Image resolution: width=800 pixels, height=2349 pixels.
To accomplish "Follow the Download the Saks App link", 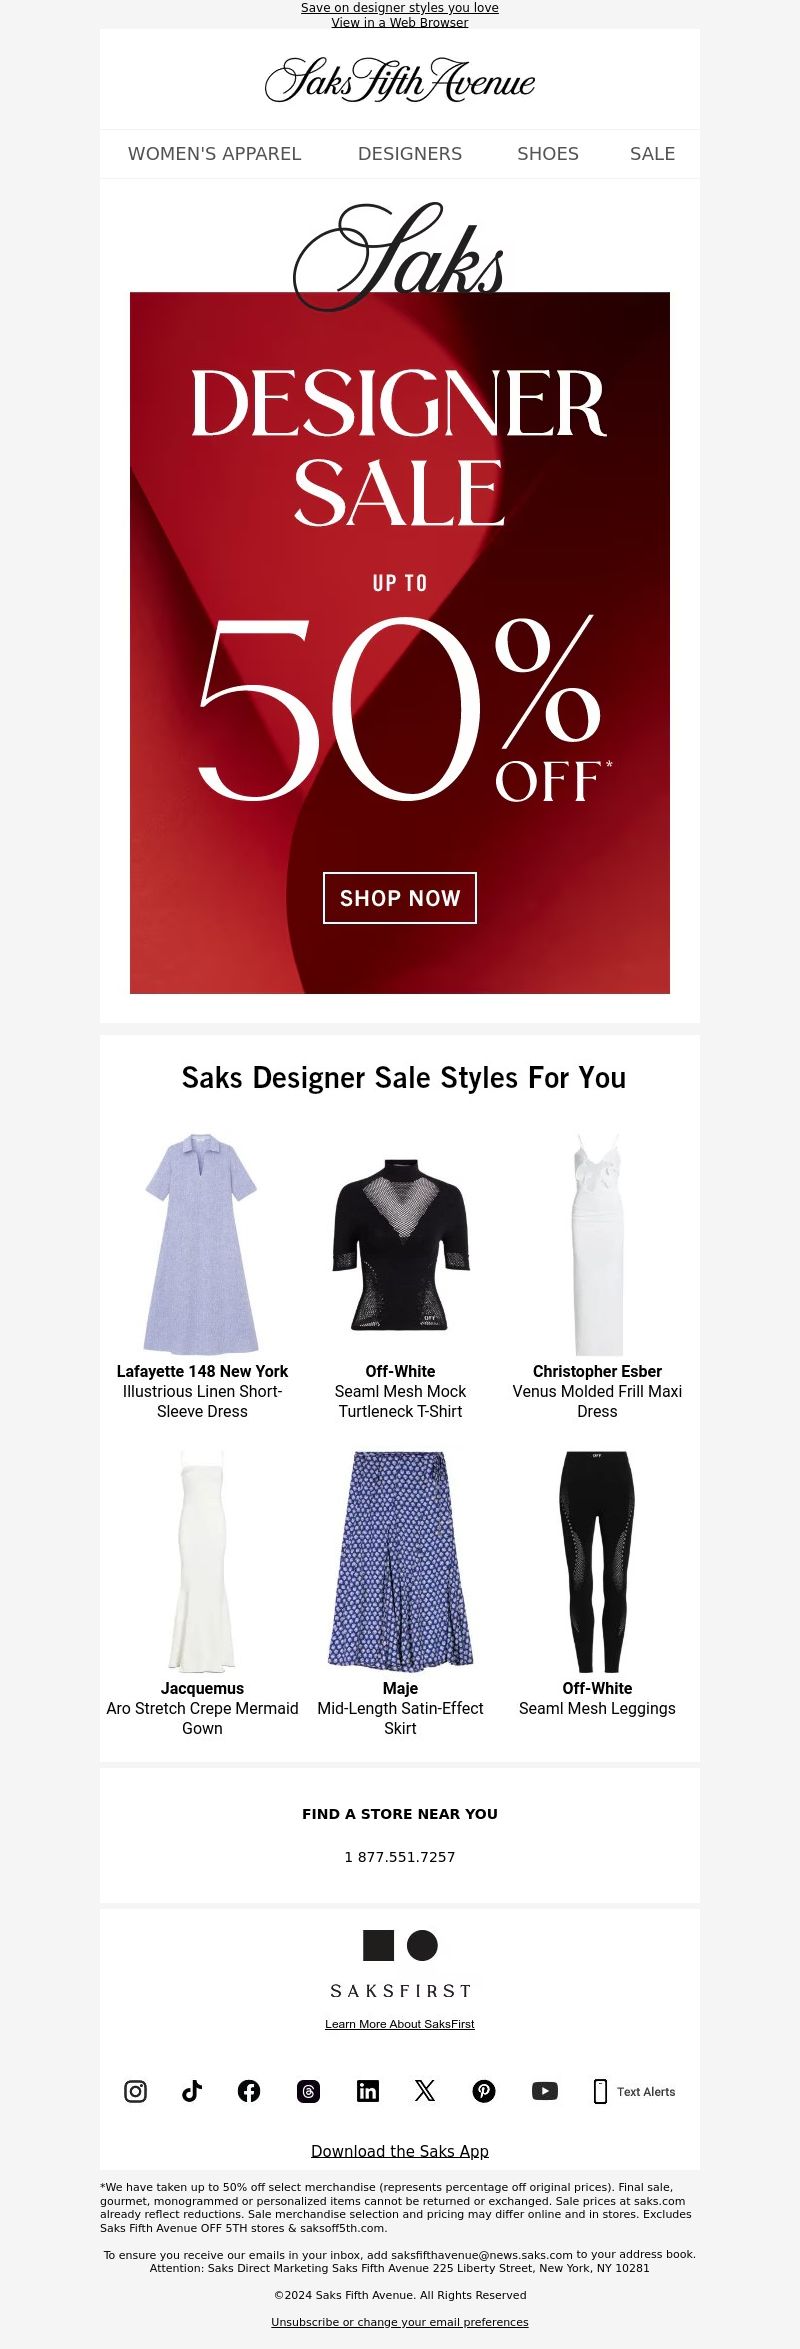I will [x=400, y=2151].
